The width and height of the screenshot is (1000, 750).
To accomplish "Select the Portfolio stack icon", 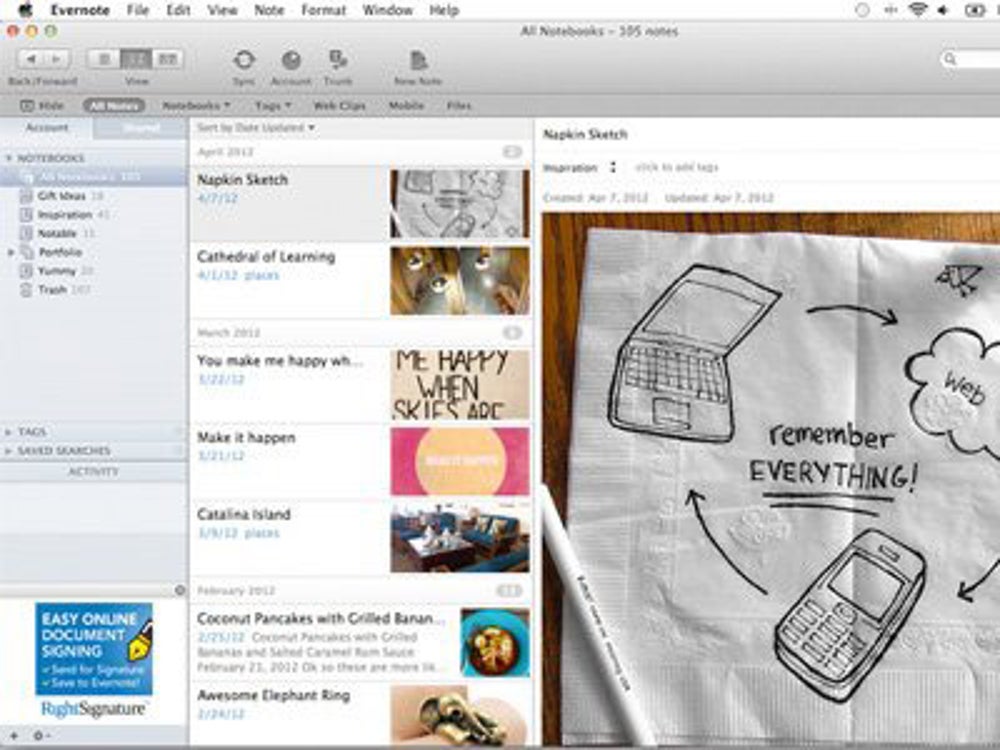I will coord(27,253).
